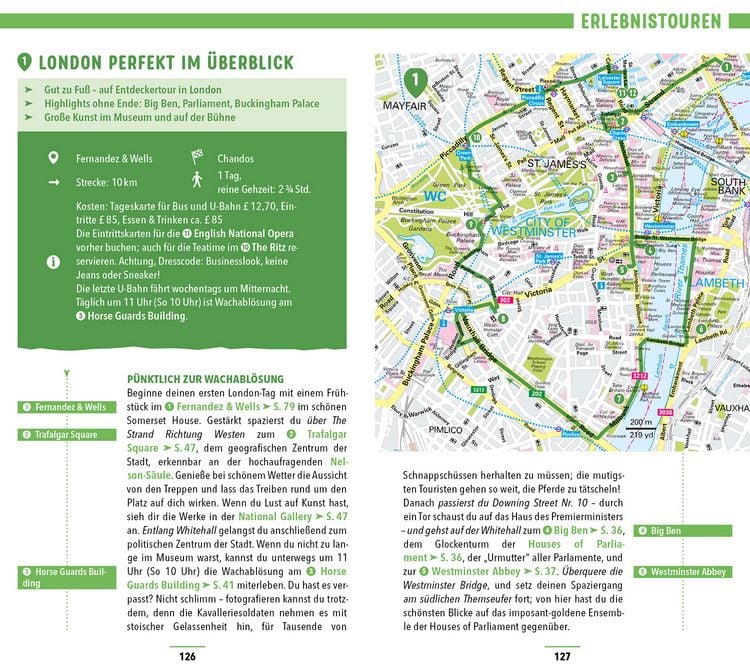Open the Horse Guards Building sidebar label
The image size is (750, 672).
tap(67, 577)
